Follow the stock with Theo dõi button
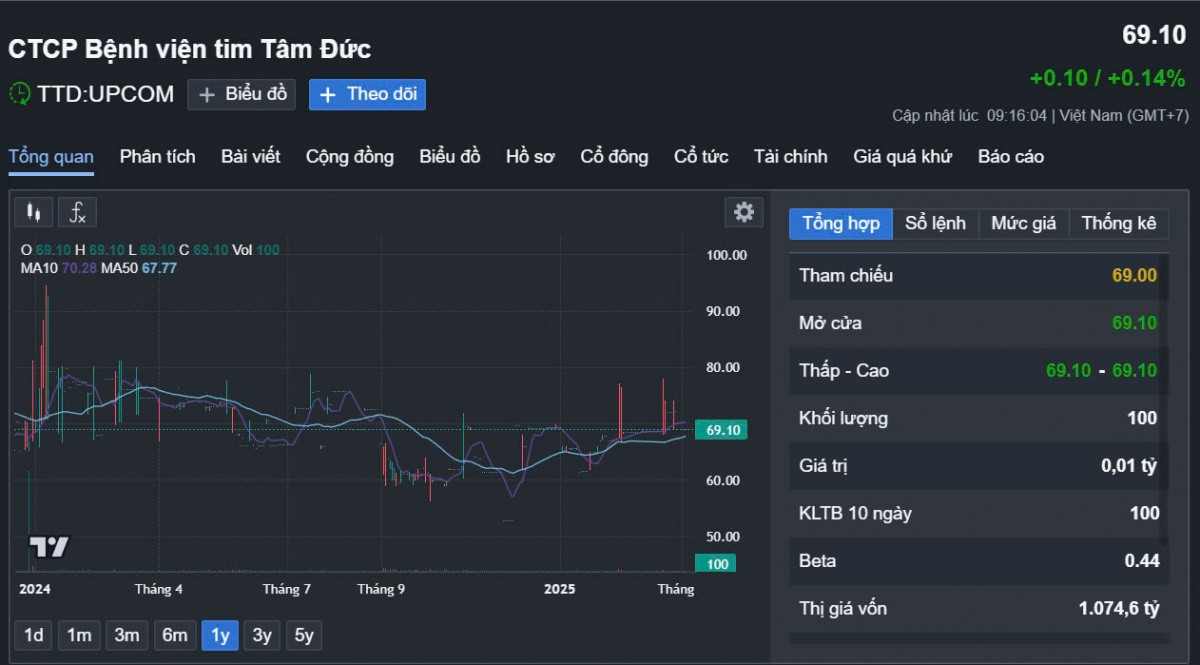The width and height of the screenshot is (1200, 665). (367, 94)
